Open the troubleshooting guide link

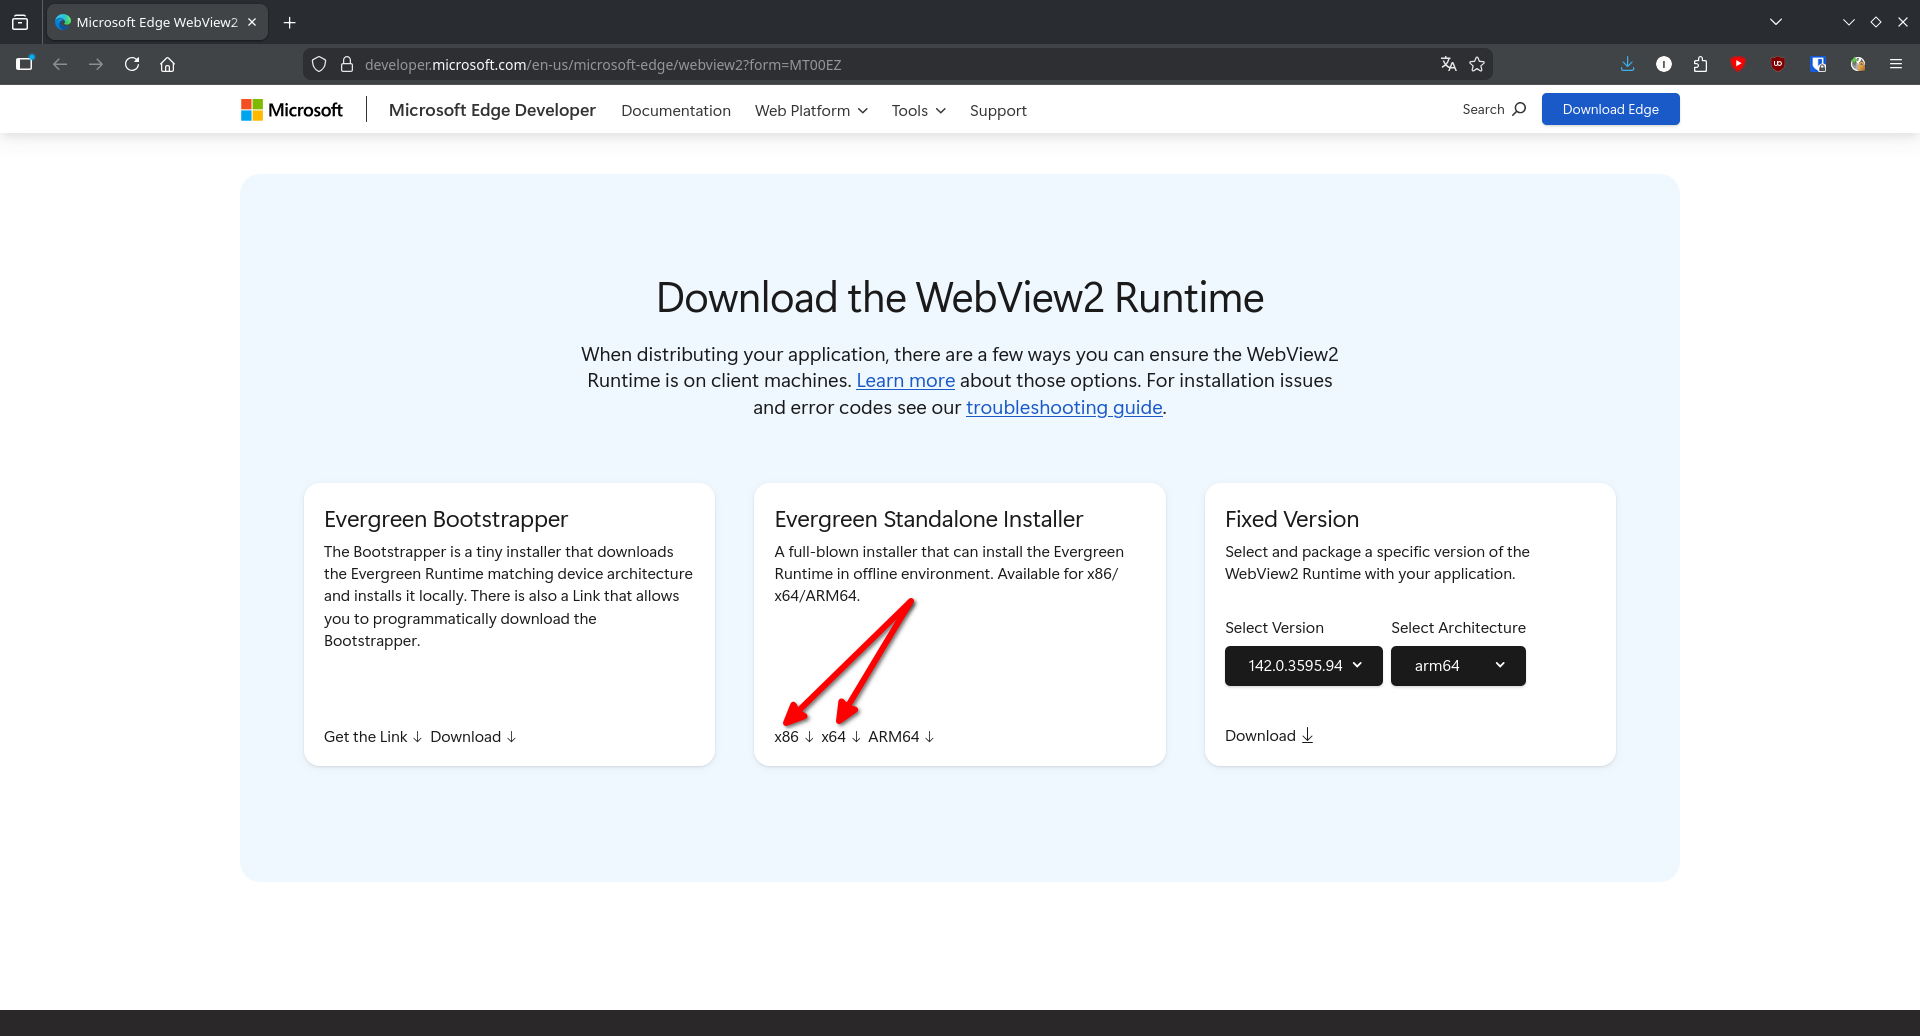(x=1064, y=408)
